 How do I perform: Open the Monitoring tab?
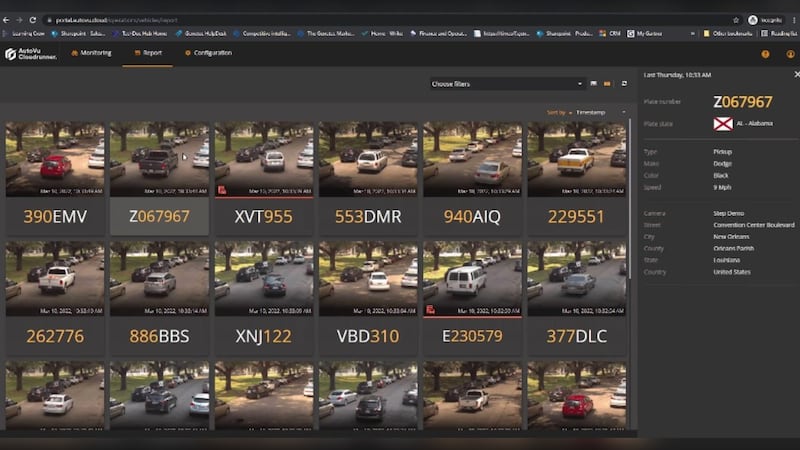click(91, 53)
